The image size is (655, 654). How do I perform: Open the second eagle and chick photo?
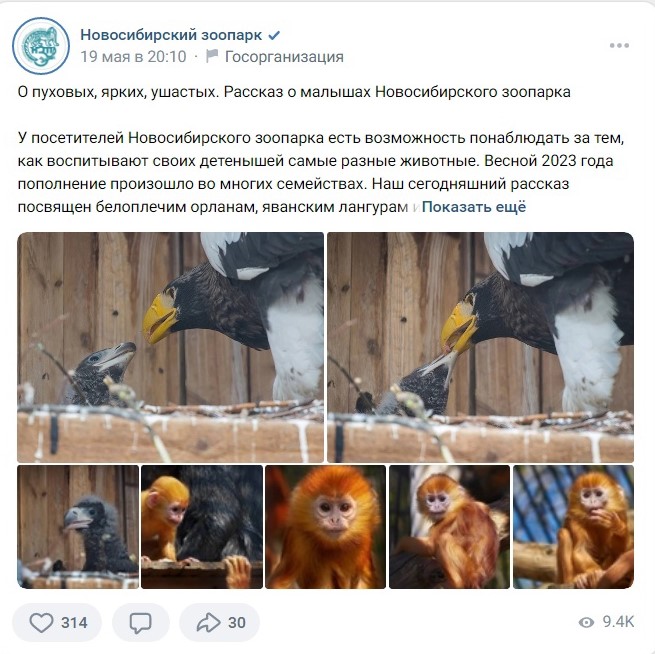480,347
